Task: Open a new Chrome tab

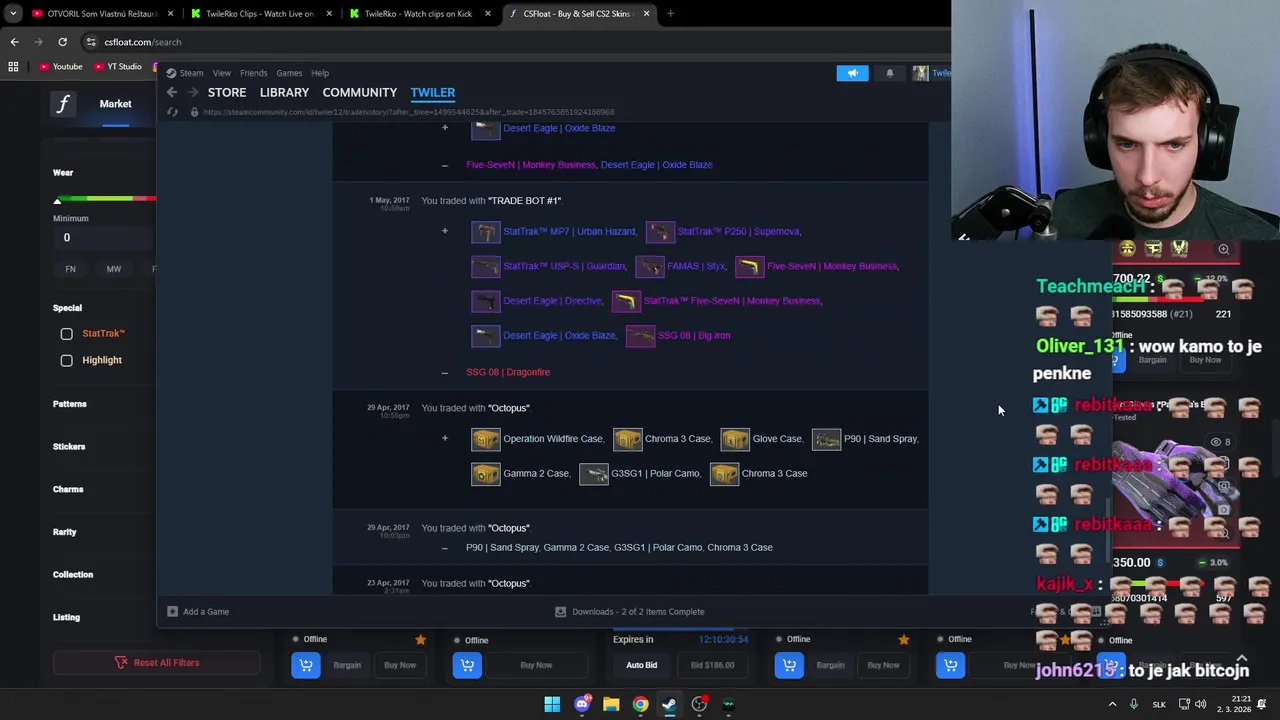Action: (670, 14)
